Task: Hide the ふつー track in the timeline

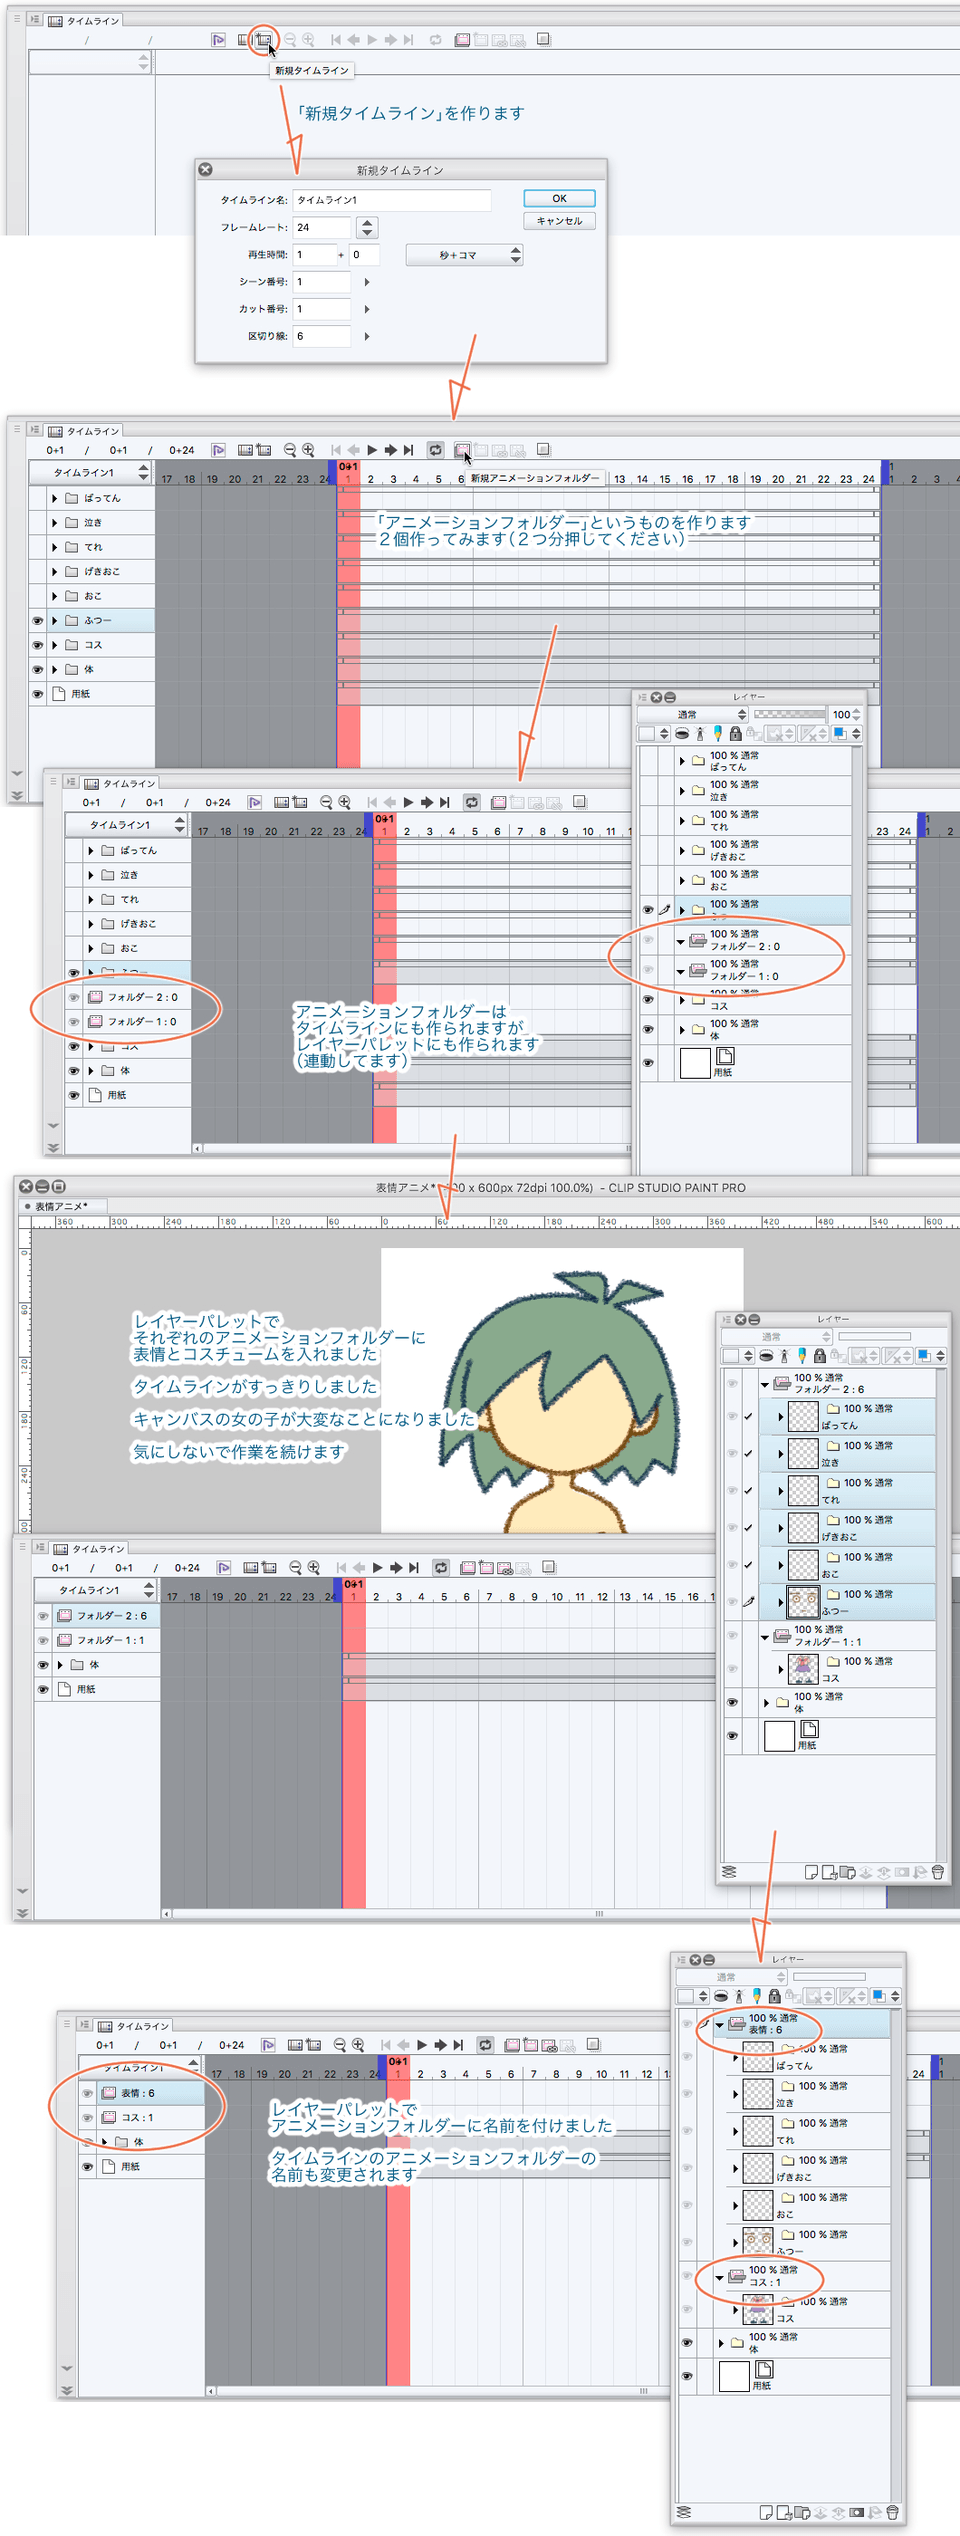Action: (x=38, y=621)
